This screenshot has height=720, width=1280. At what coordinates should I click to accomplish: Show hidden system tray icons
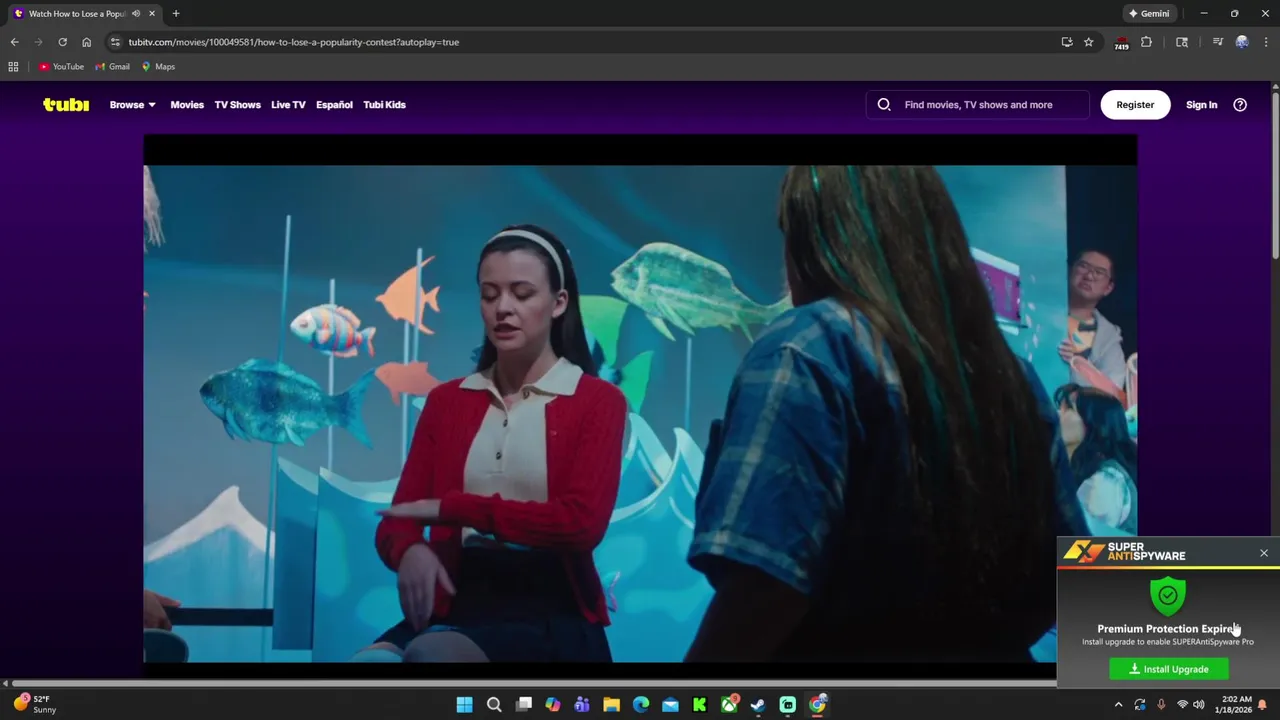(x=1119, y=705)
